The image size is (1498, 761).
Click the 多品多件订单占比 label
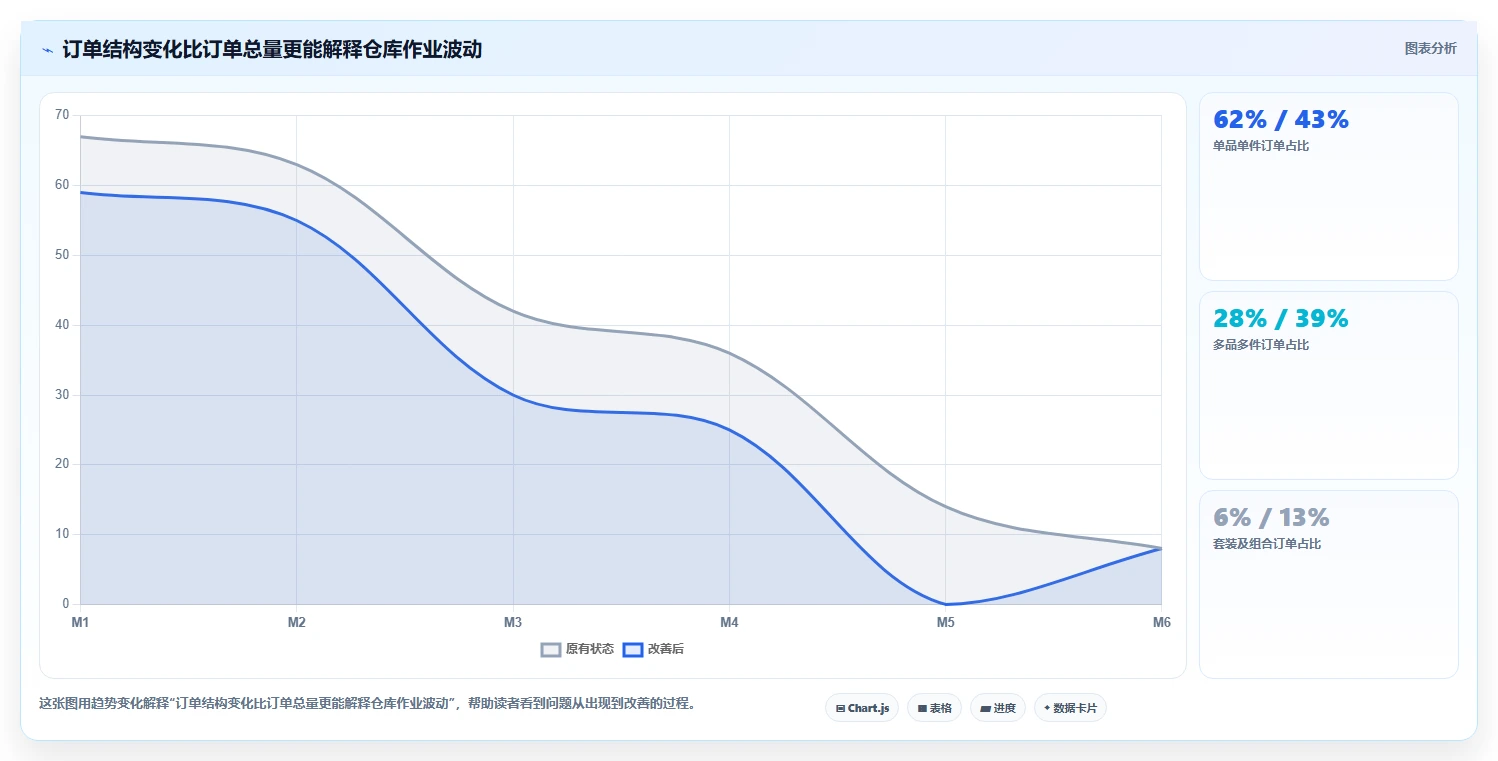click(1261, 345)
